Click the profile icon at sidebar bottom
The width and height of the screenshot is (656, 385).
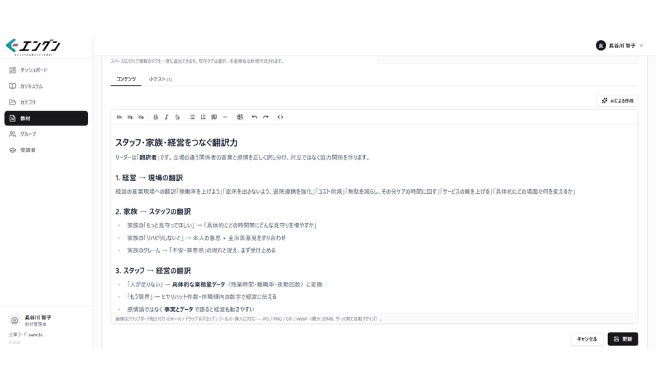click(x=14, y=321)
